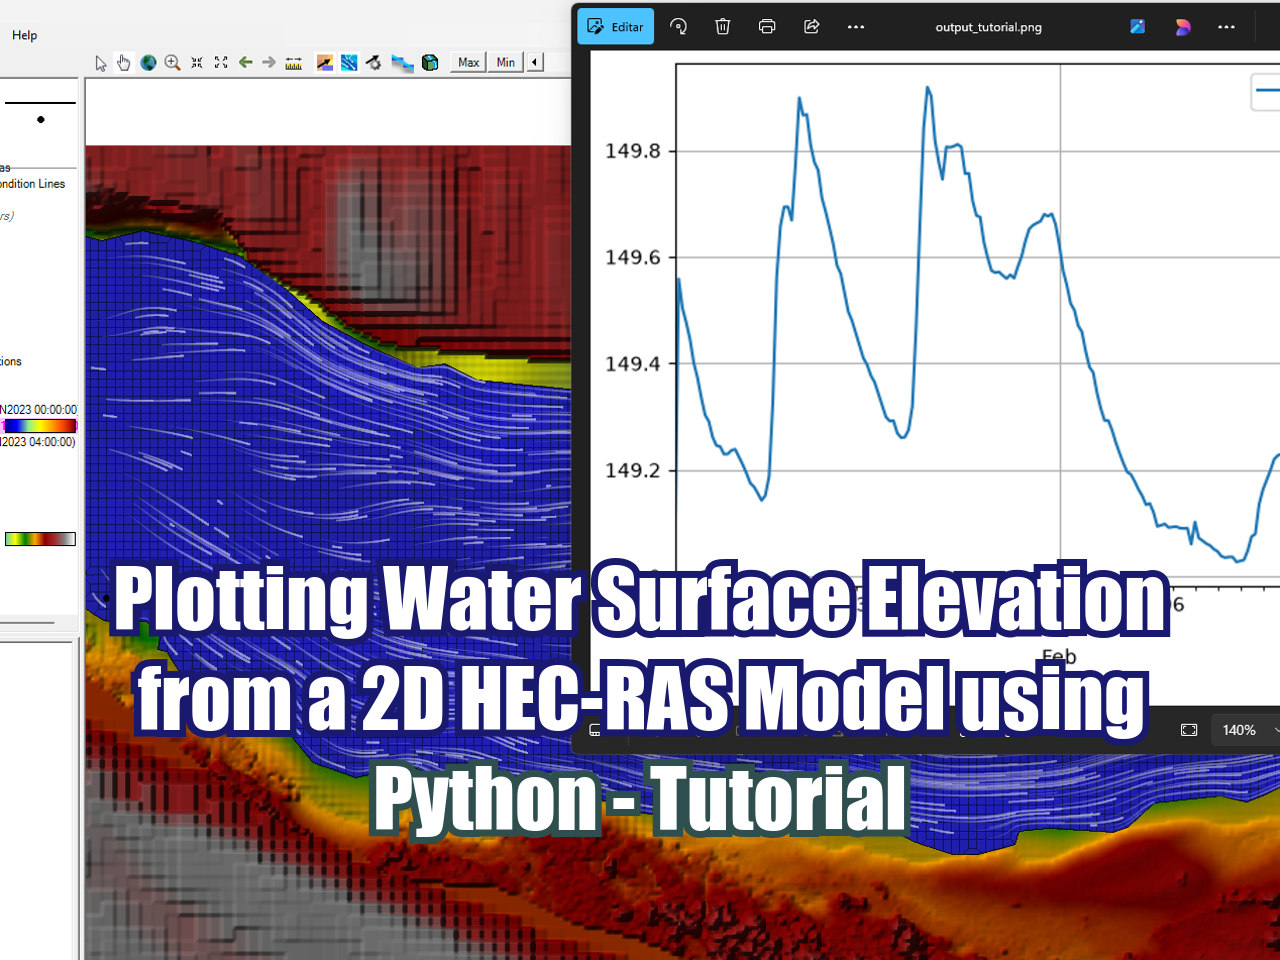
Task: Select the measure ruler tool
Action: [294, 63]
